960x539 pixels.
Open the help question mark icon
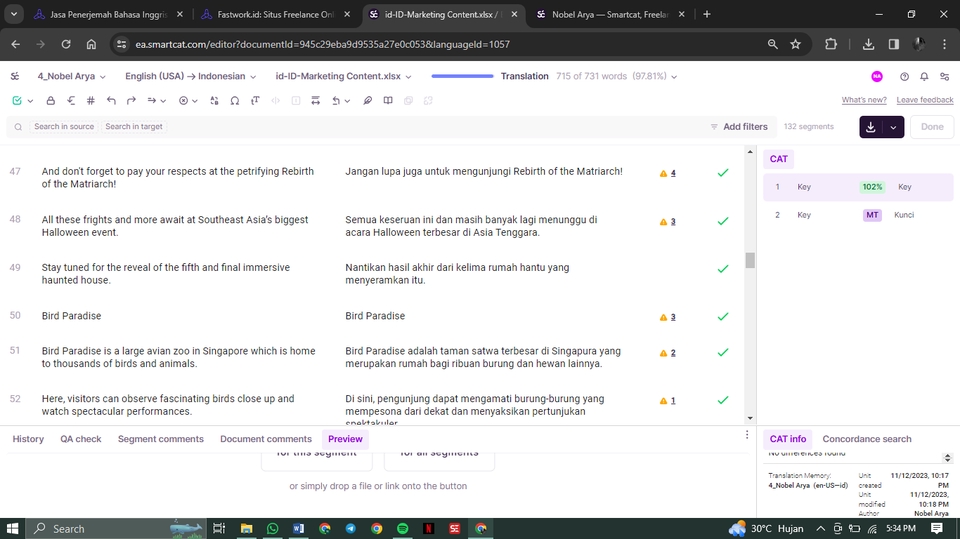(904, 77)
